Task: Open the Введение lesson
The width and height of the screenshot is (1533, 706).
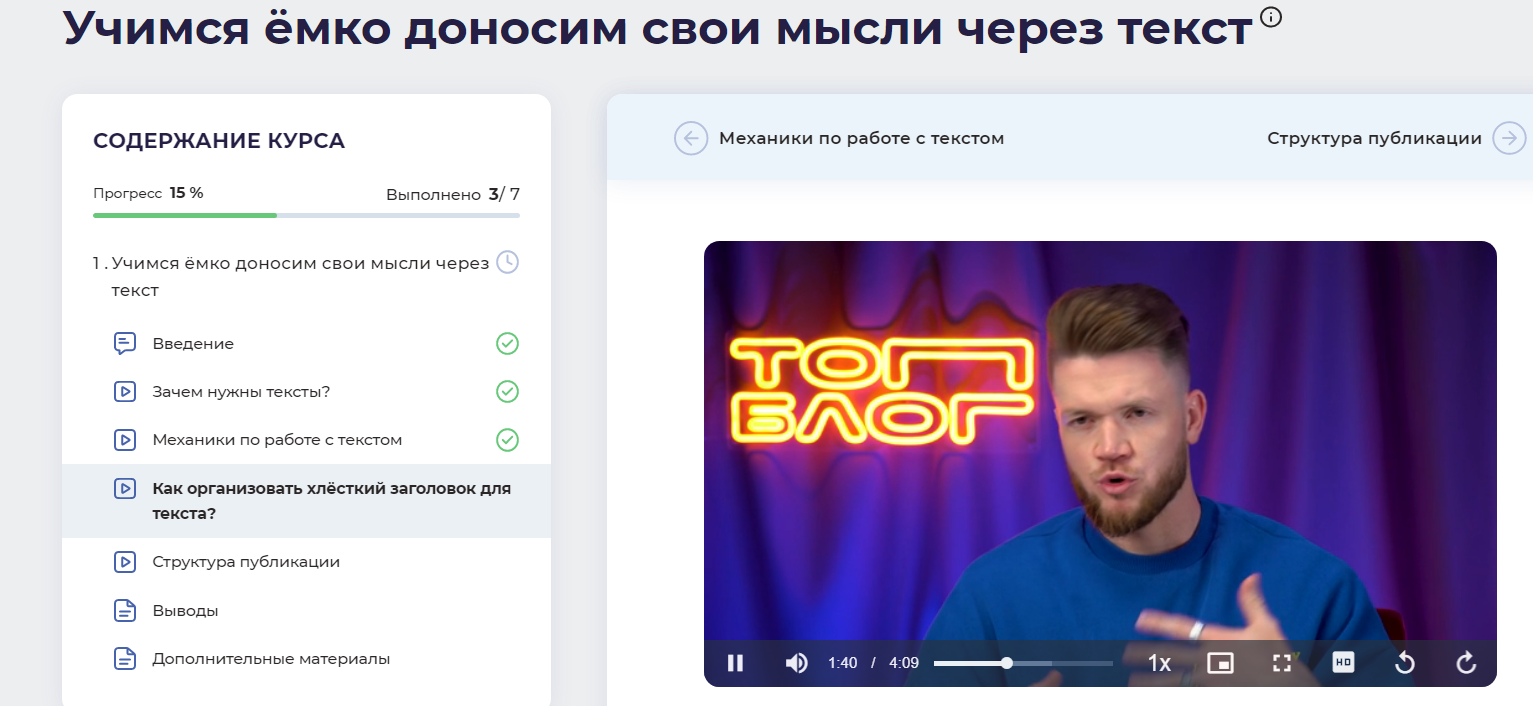Action: point(190,343)
